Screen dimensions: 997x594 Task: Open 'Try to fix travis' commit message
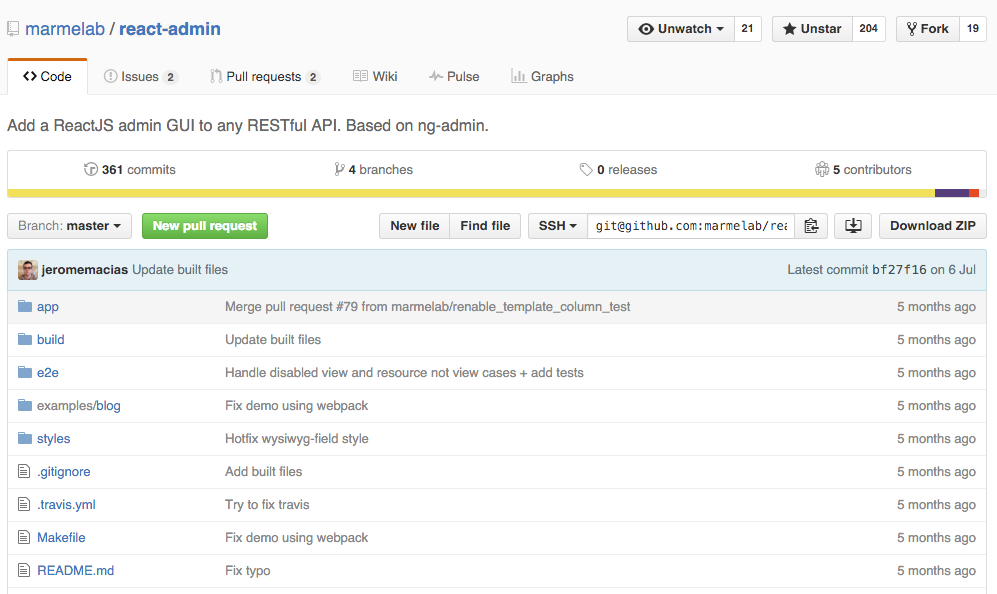[267, 505]
